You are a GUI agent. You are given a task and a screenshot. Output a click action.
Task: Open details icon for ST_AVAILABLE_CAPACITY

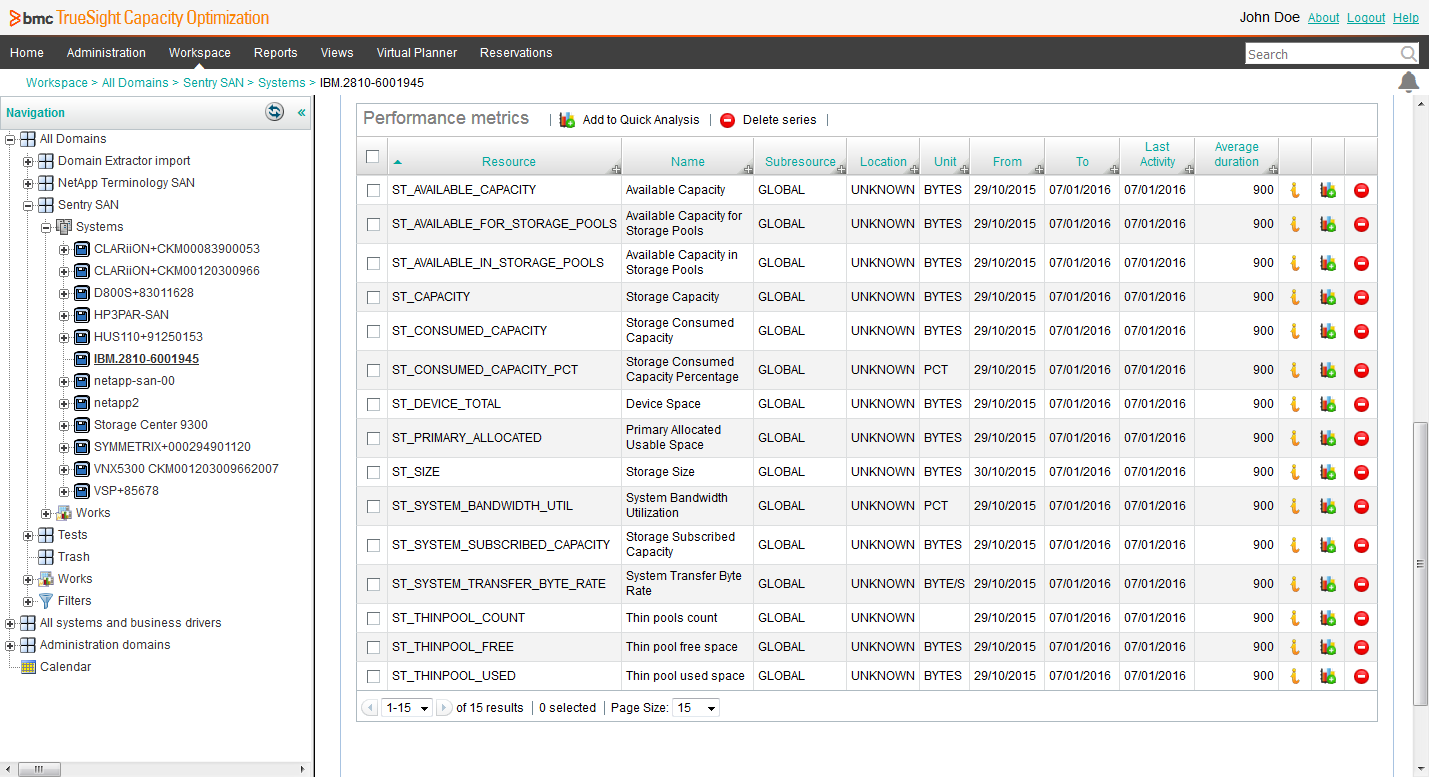(x=1294, y=190)
